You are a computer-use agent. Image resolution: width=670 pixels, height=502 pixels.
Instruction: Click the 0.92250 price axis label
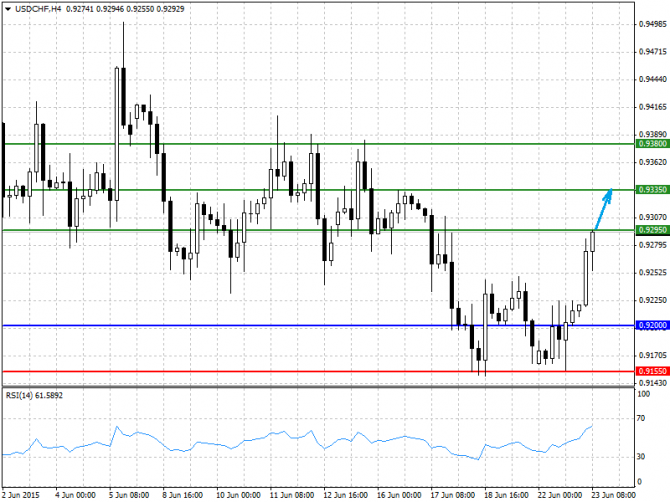[x=653, y=300]
